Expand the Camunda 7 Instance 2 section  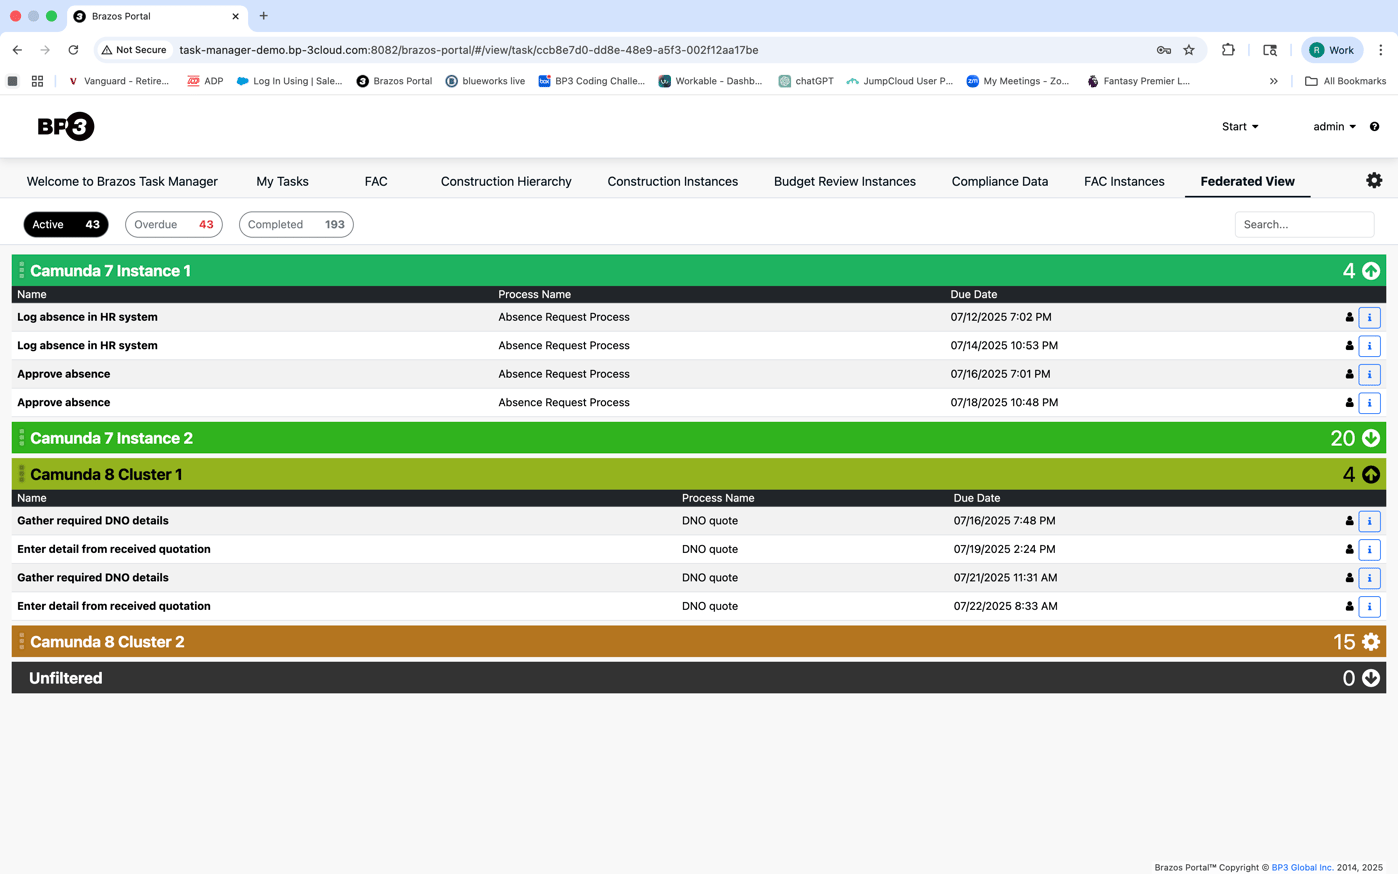click(x=1370, y=438)
